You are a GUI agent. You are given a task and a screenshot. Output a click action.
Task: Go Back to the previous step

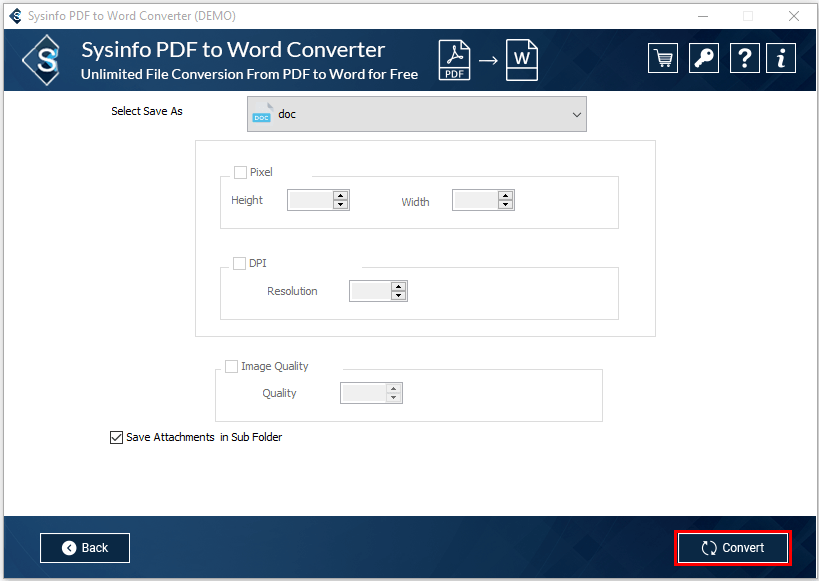[85, 548]
